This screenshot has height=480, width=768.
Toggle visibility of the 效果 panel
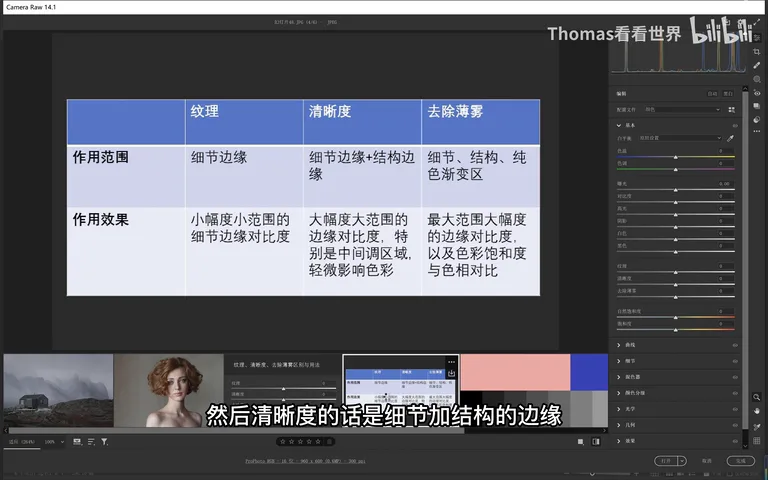pyautogui.click(x=735, y=441)
